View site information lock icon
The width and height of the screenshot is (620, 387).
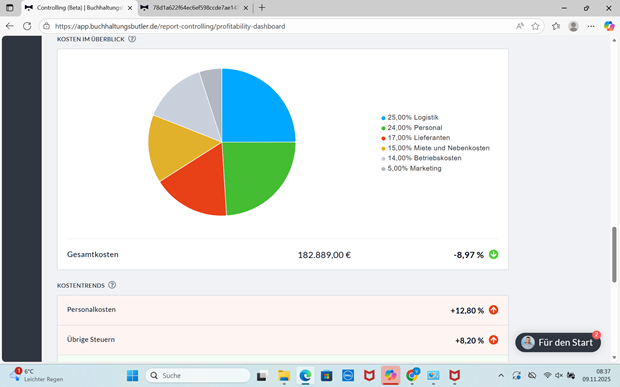[47, 26]
